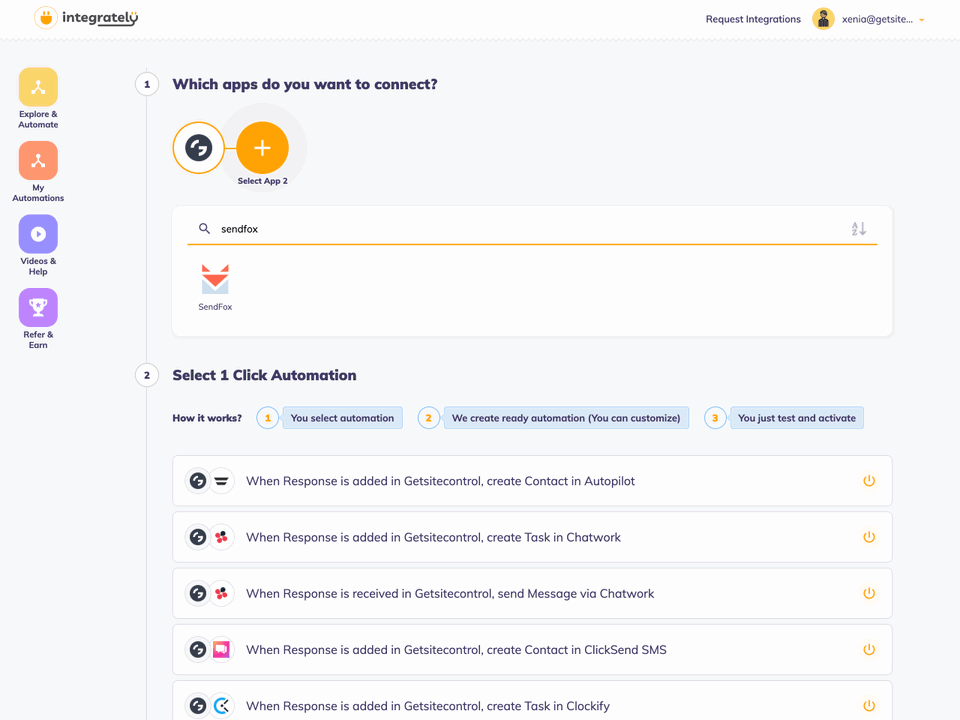The width and height of the screenshot is (960, 720).
Task: Click the sort icon in search bar
Action: click(858, 228)
